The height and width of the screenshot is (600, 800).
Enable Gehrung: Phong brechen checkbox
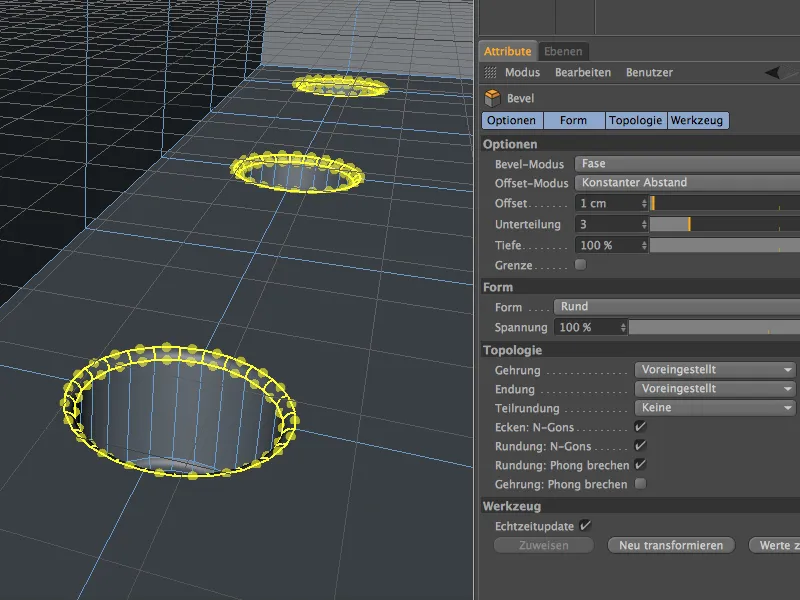click(x=640, y=484)
